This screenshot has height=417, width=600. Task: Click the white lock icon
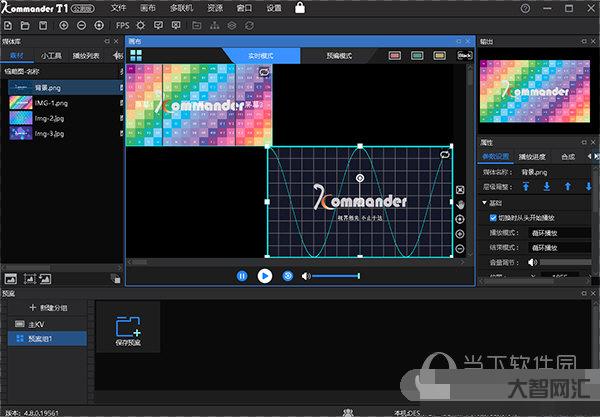pyautogui.click(x=300, y=7)
